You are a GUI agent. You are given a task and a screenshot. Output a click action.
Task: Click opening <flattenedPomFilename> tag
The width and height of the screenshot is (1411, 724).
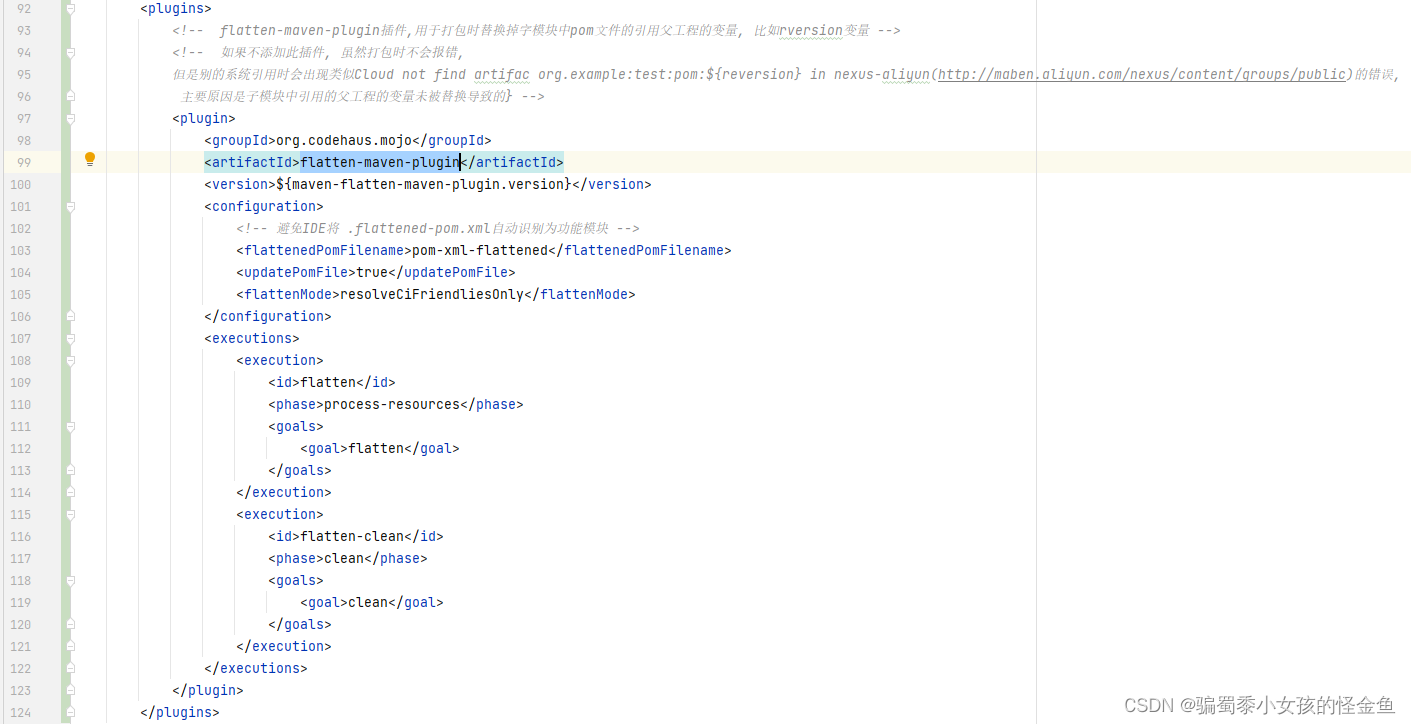pos(324,250)
